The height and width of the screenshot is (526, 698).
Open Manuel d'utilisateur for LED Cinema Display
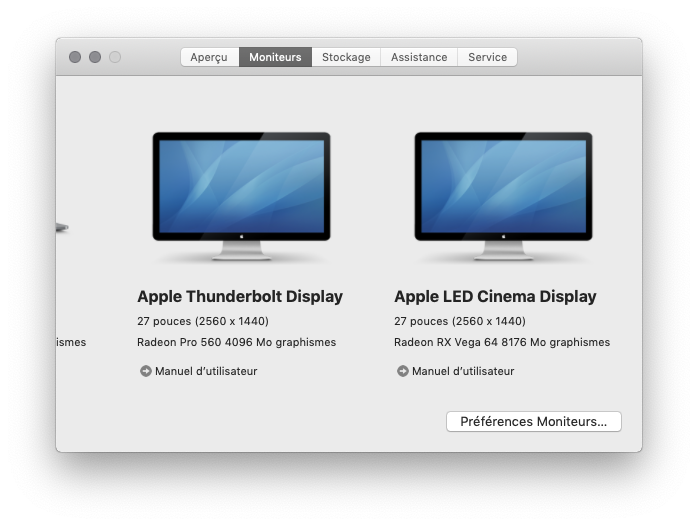[463, 371]
